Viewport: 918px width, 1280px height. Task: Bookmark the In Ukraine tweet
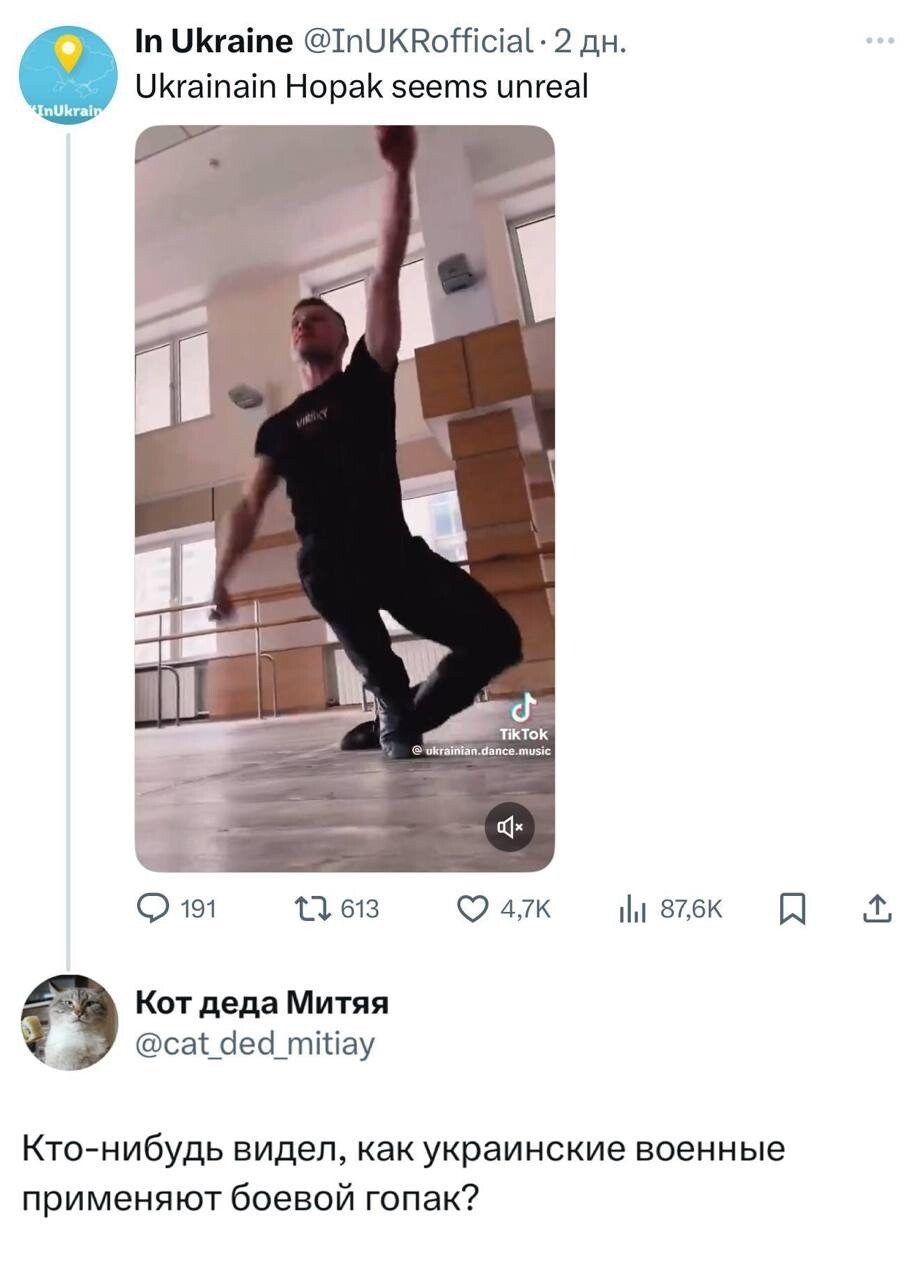click(793, 908)
